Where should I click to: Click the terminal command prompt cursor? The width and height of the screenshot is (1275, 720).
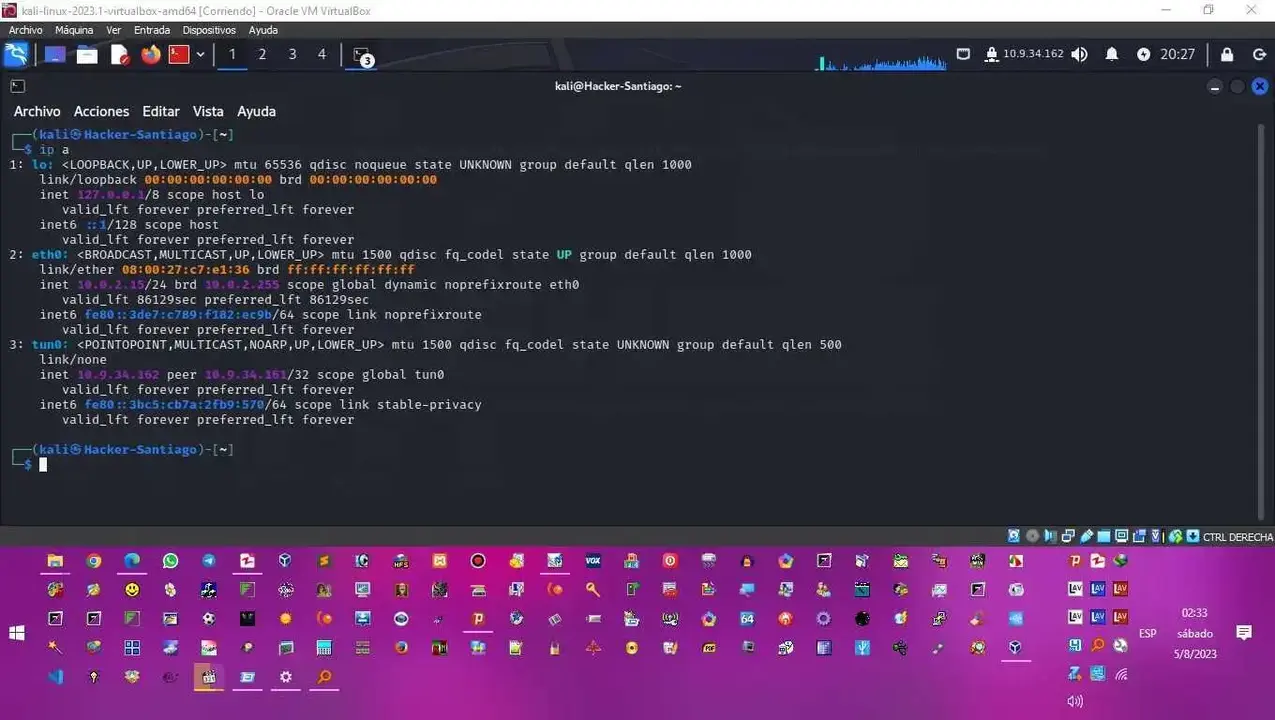43,464
